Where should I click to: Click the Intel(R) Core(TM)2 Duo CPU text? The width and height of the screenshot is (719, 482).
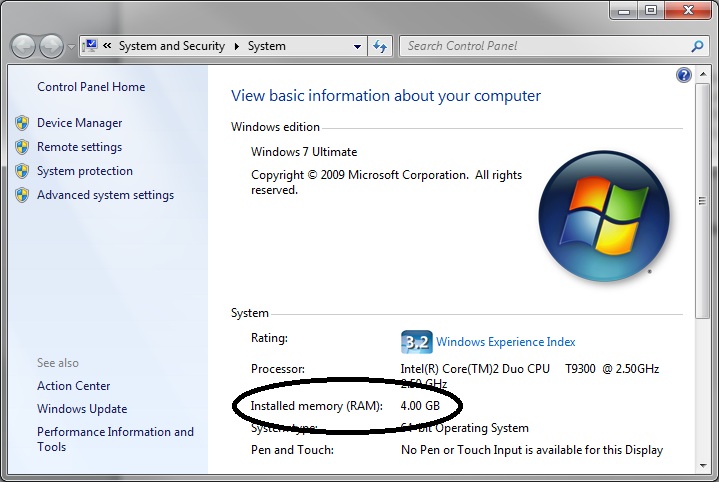click(x=475, y=369)
